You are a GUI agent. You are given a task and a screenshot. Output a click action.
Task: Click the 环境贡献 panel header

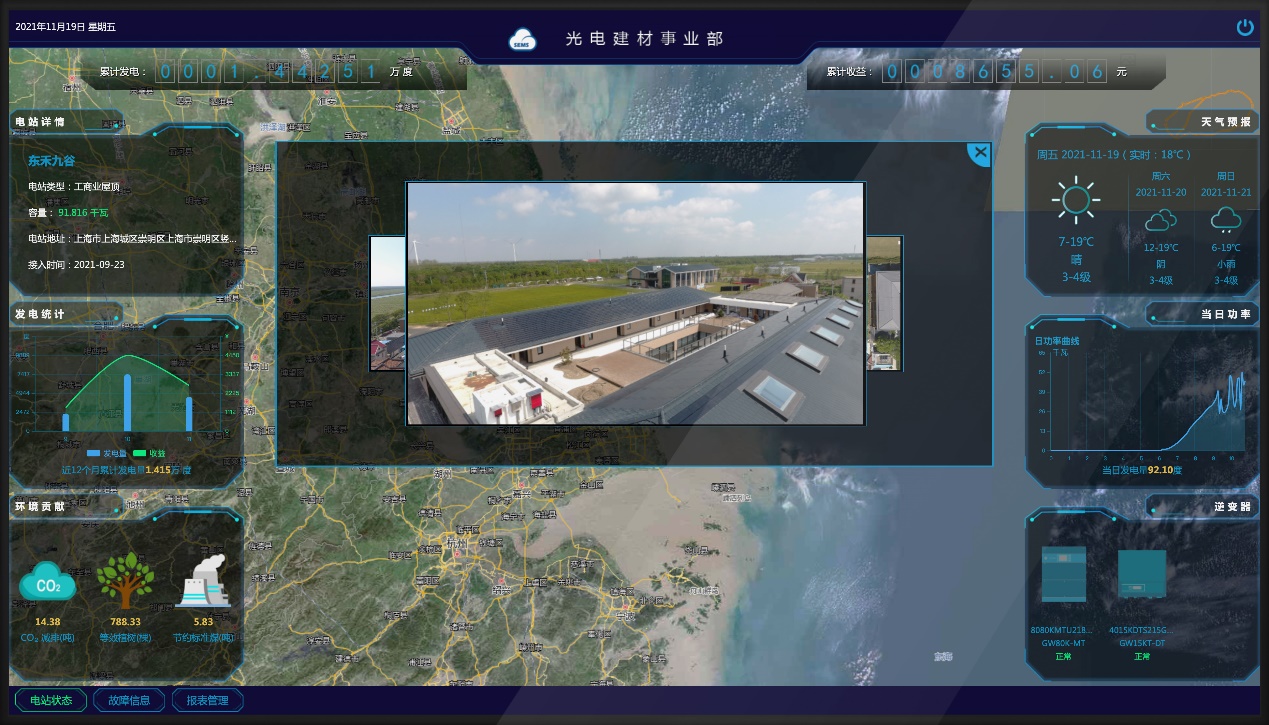40,506
